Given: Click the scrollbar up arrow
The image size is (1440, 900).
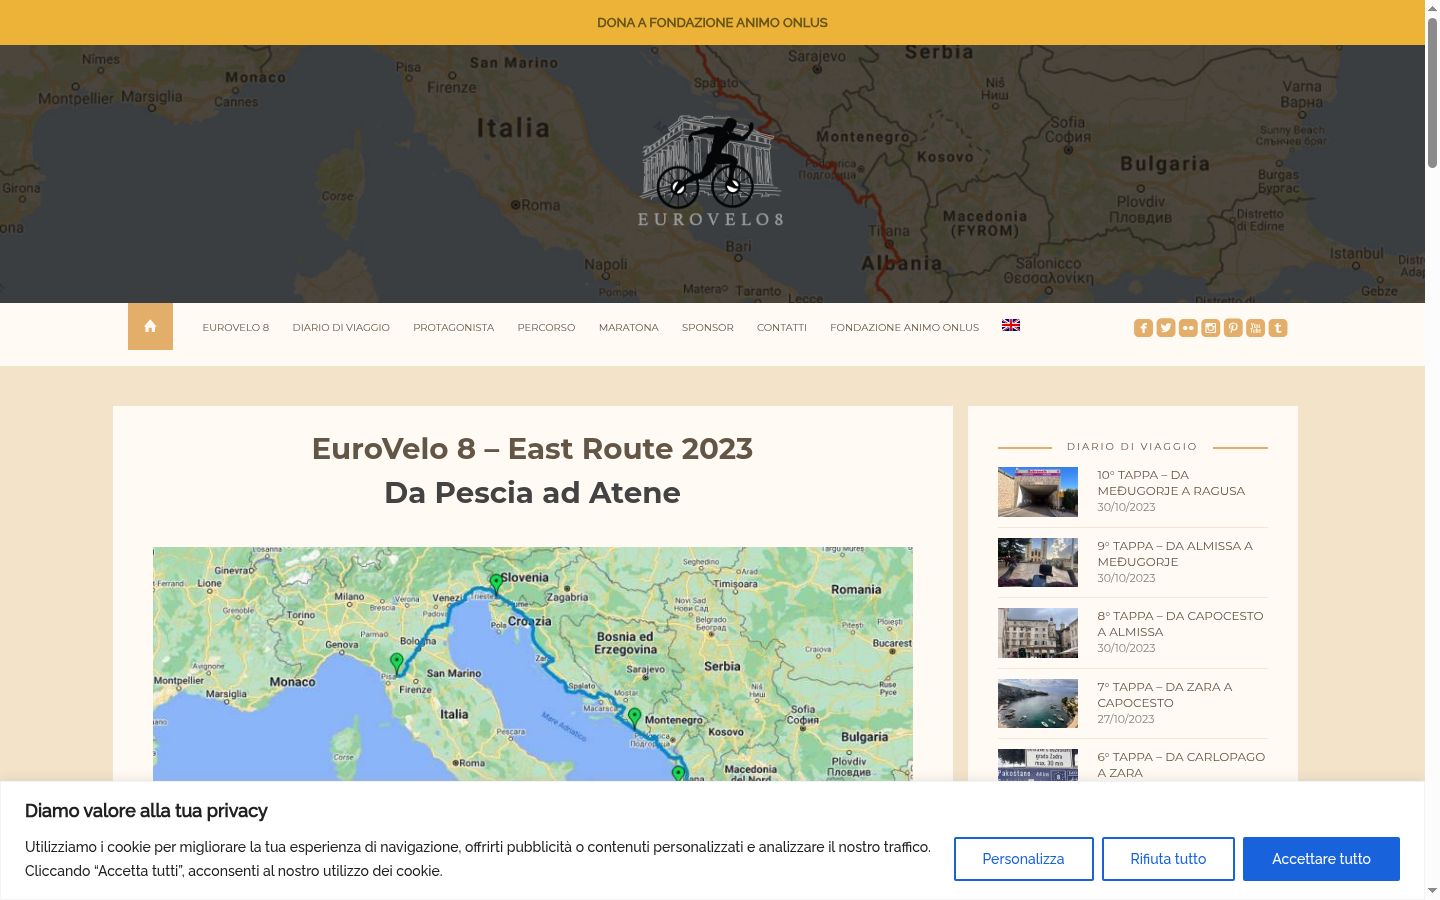Looking at the screenshot, I should click(x=1432, y=8).
